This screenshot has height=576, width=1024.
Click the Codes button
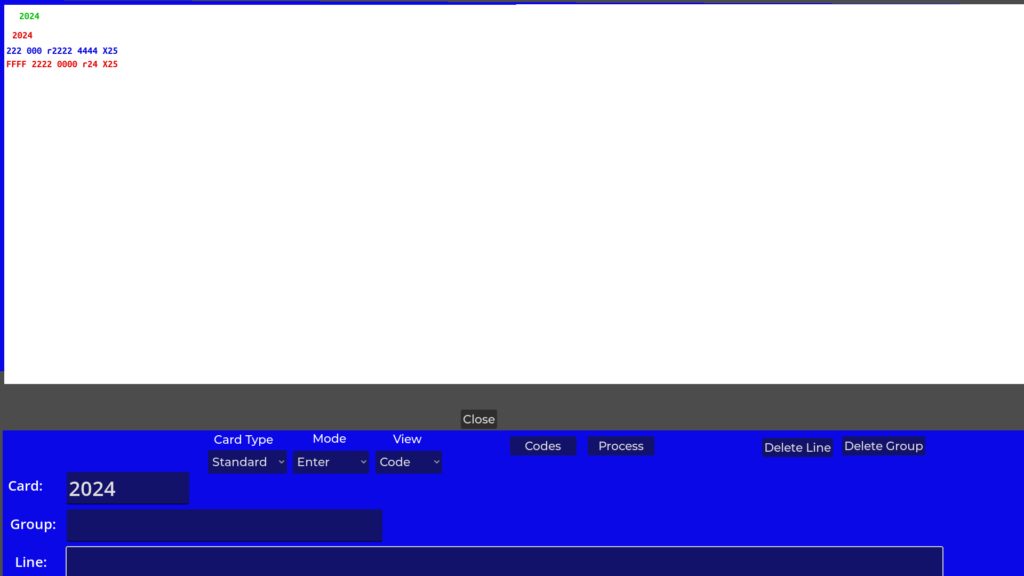pyautogui.click(x=542, y=446)
